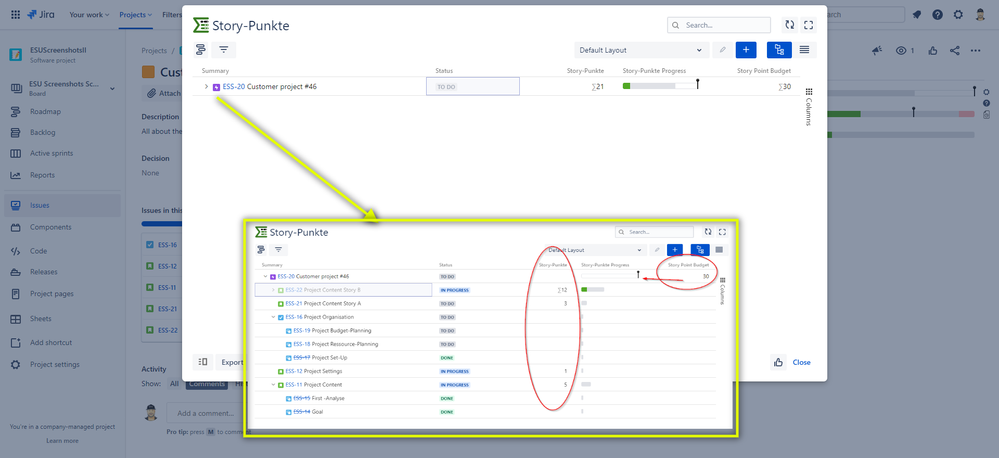
Task: Expand the ESU Screenshots Sc... board chevron in sidebar
Action: [112, 88]
